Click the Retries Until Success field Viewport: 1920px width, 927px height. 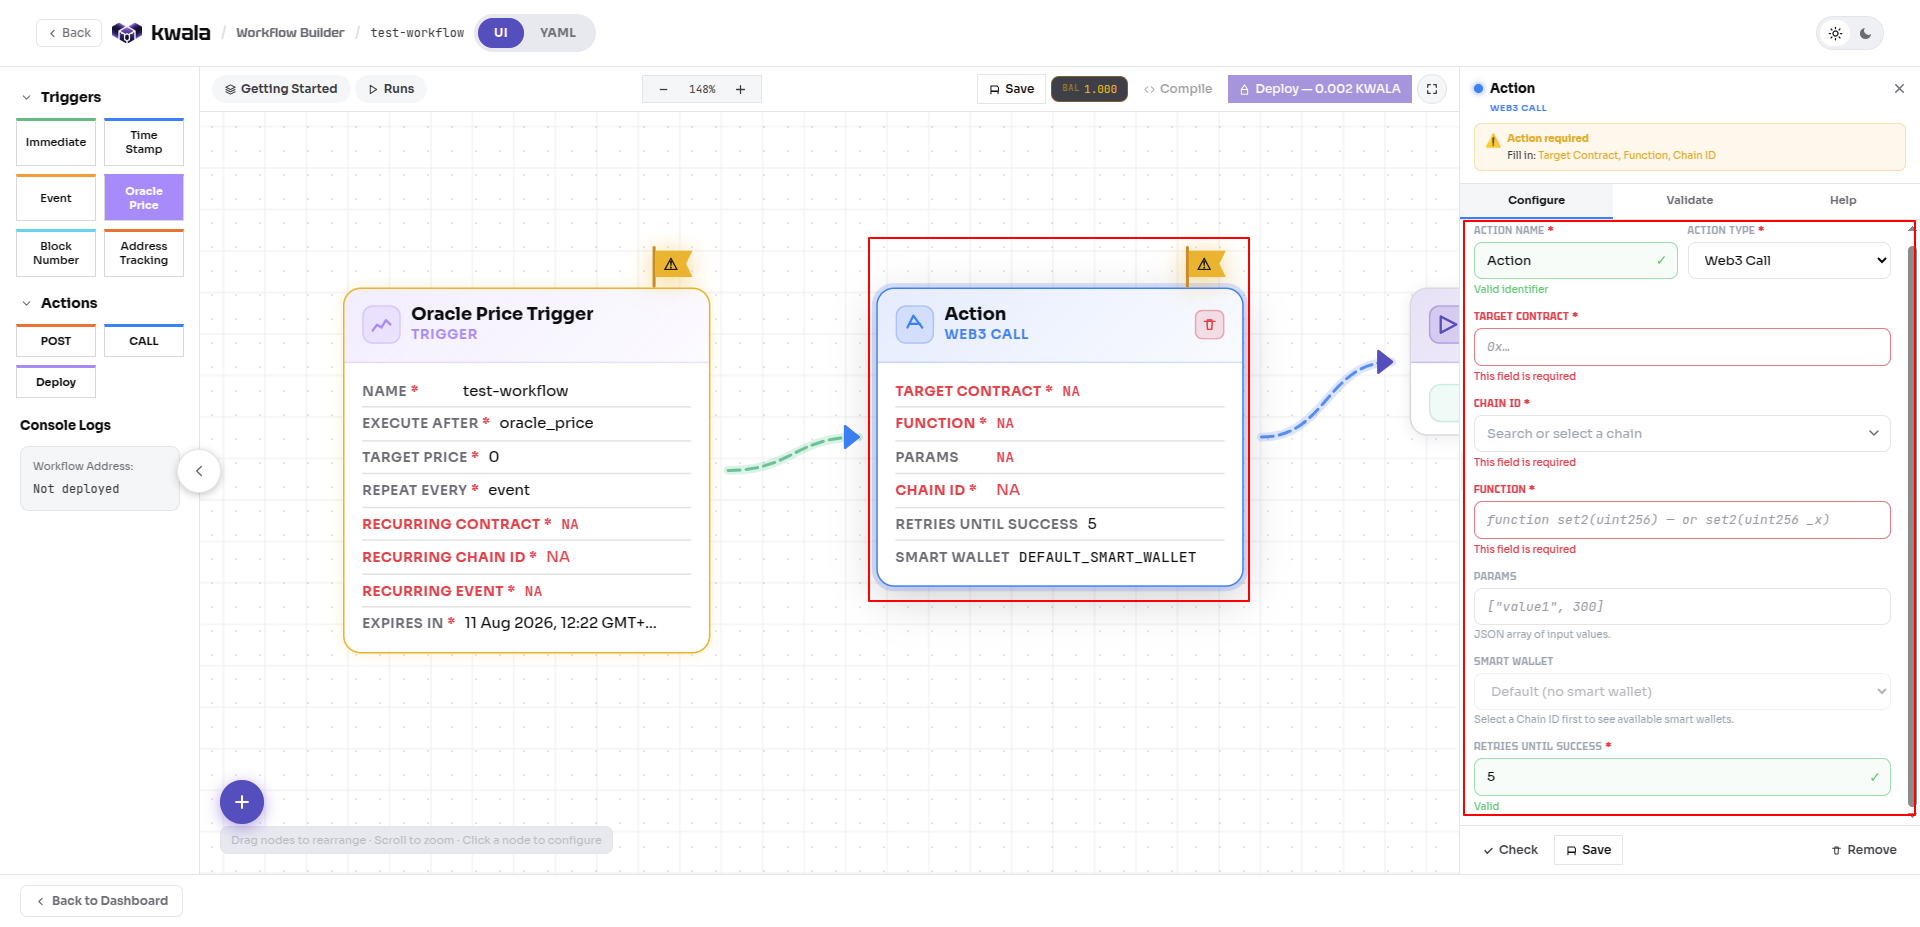coord(1682,777)
